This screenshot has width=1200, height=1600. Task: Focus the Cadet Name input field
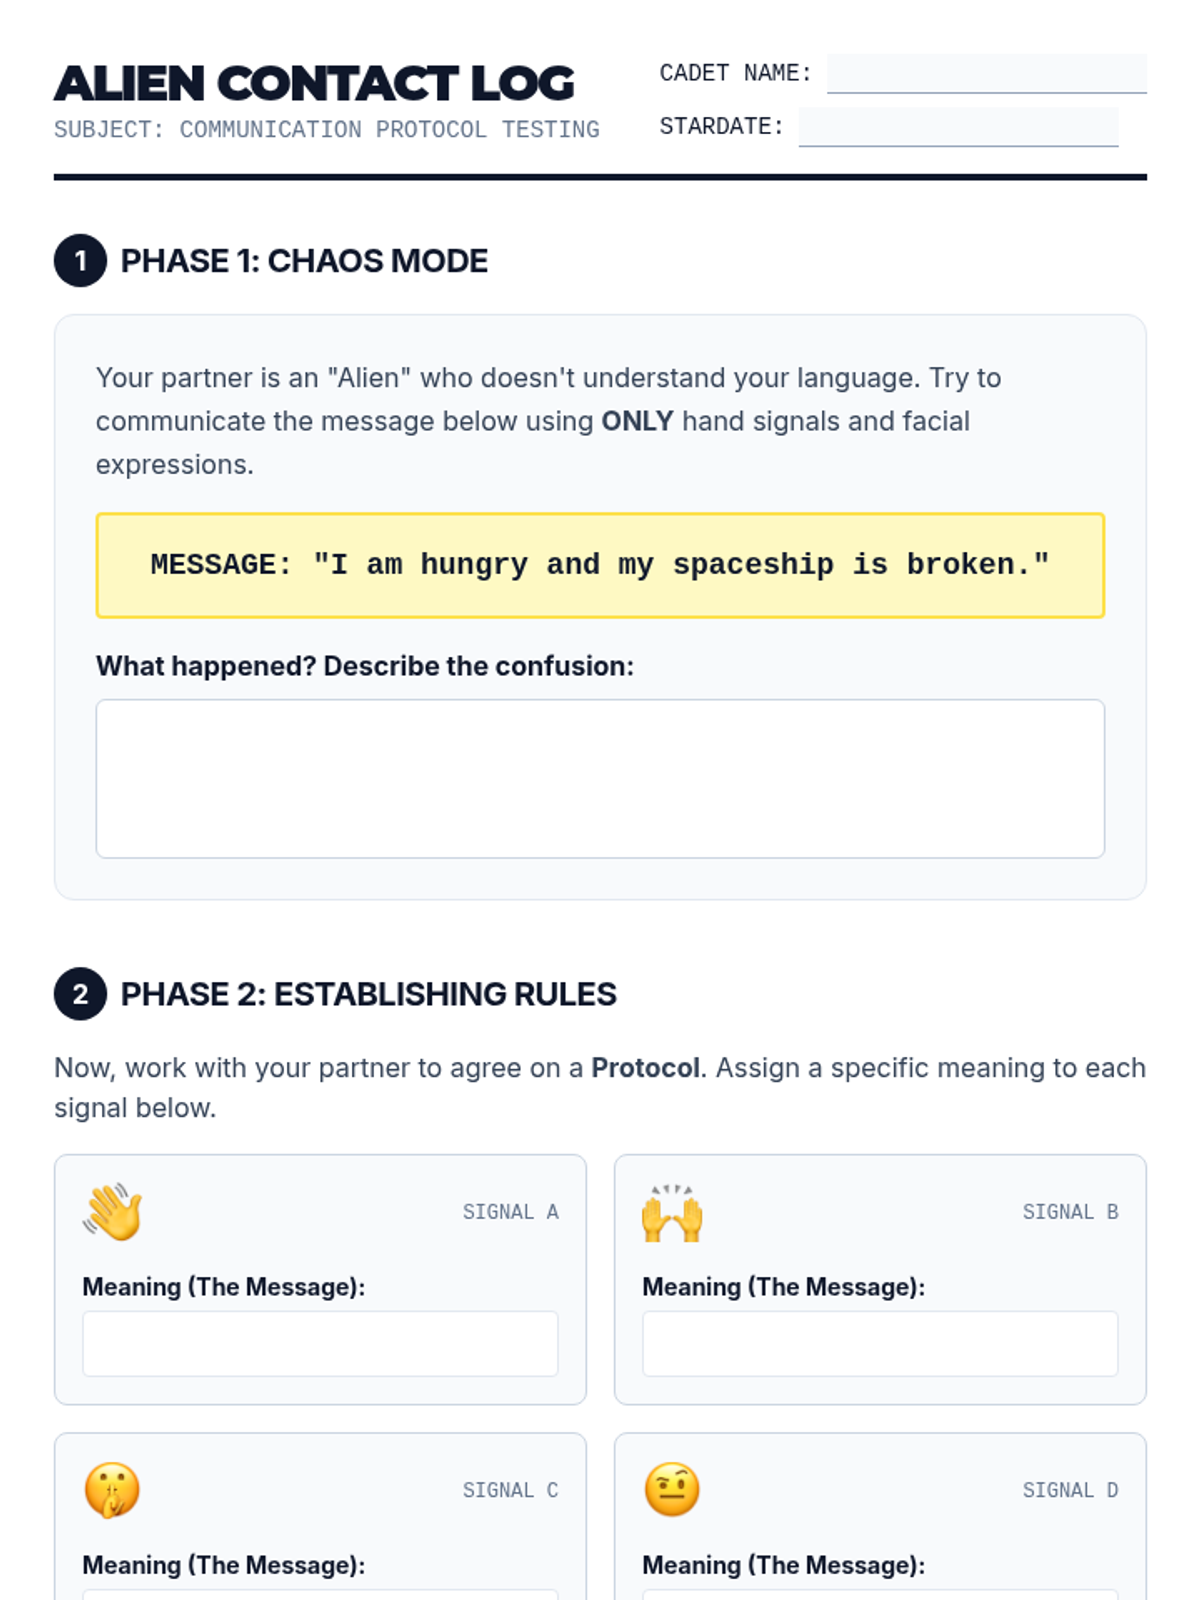click(x=986, y=74)
